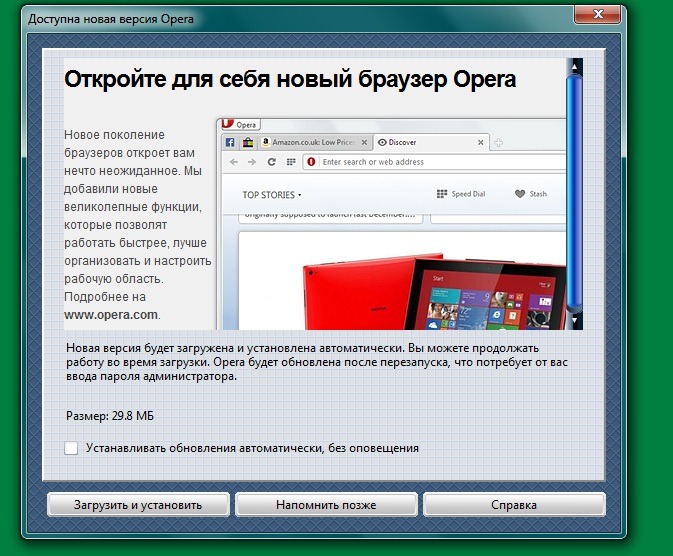
Task: Click red Opera icon in address bar
Action: coord(311,162)
